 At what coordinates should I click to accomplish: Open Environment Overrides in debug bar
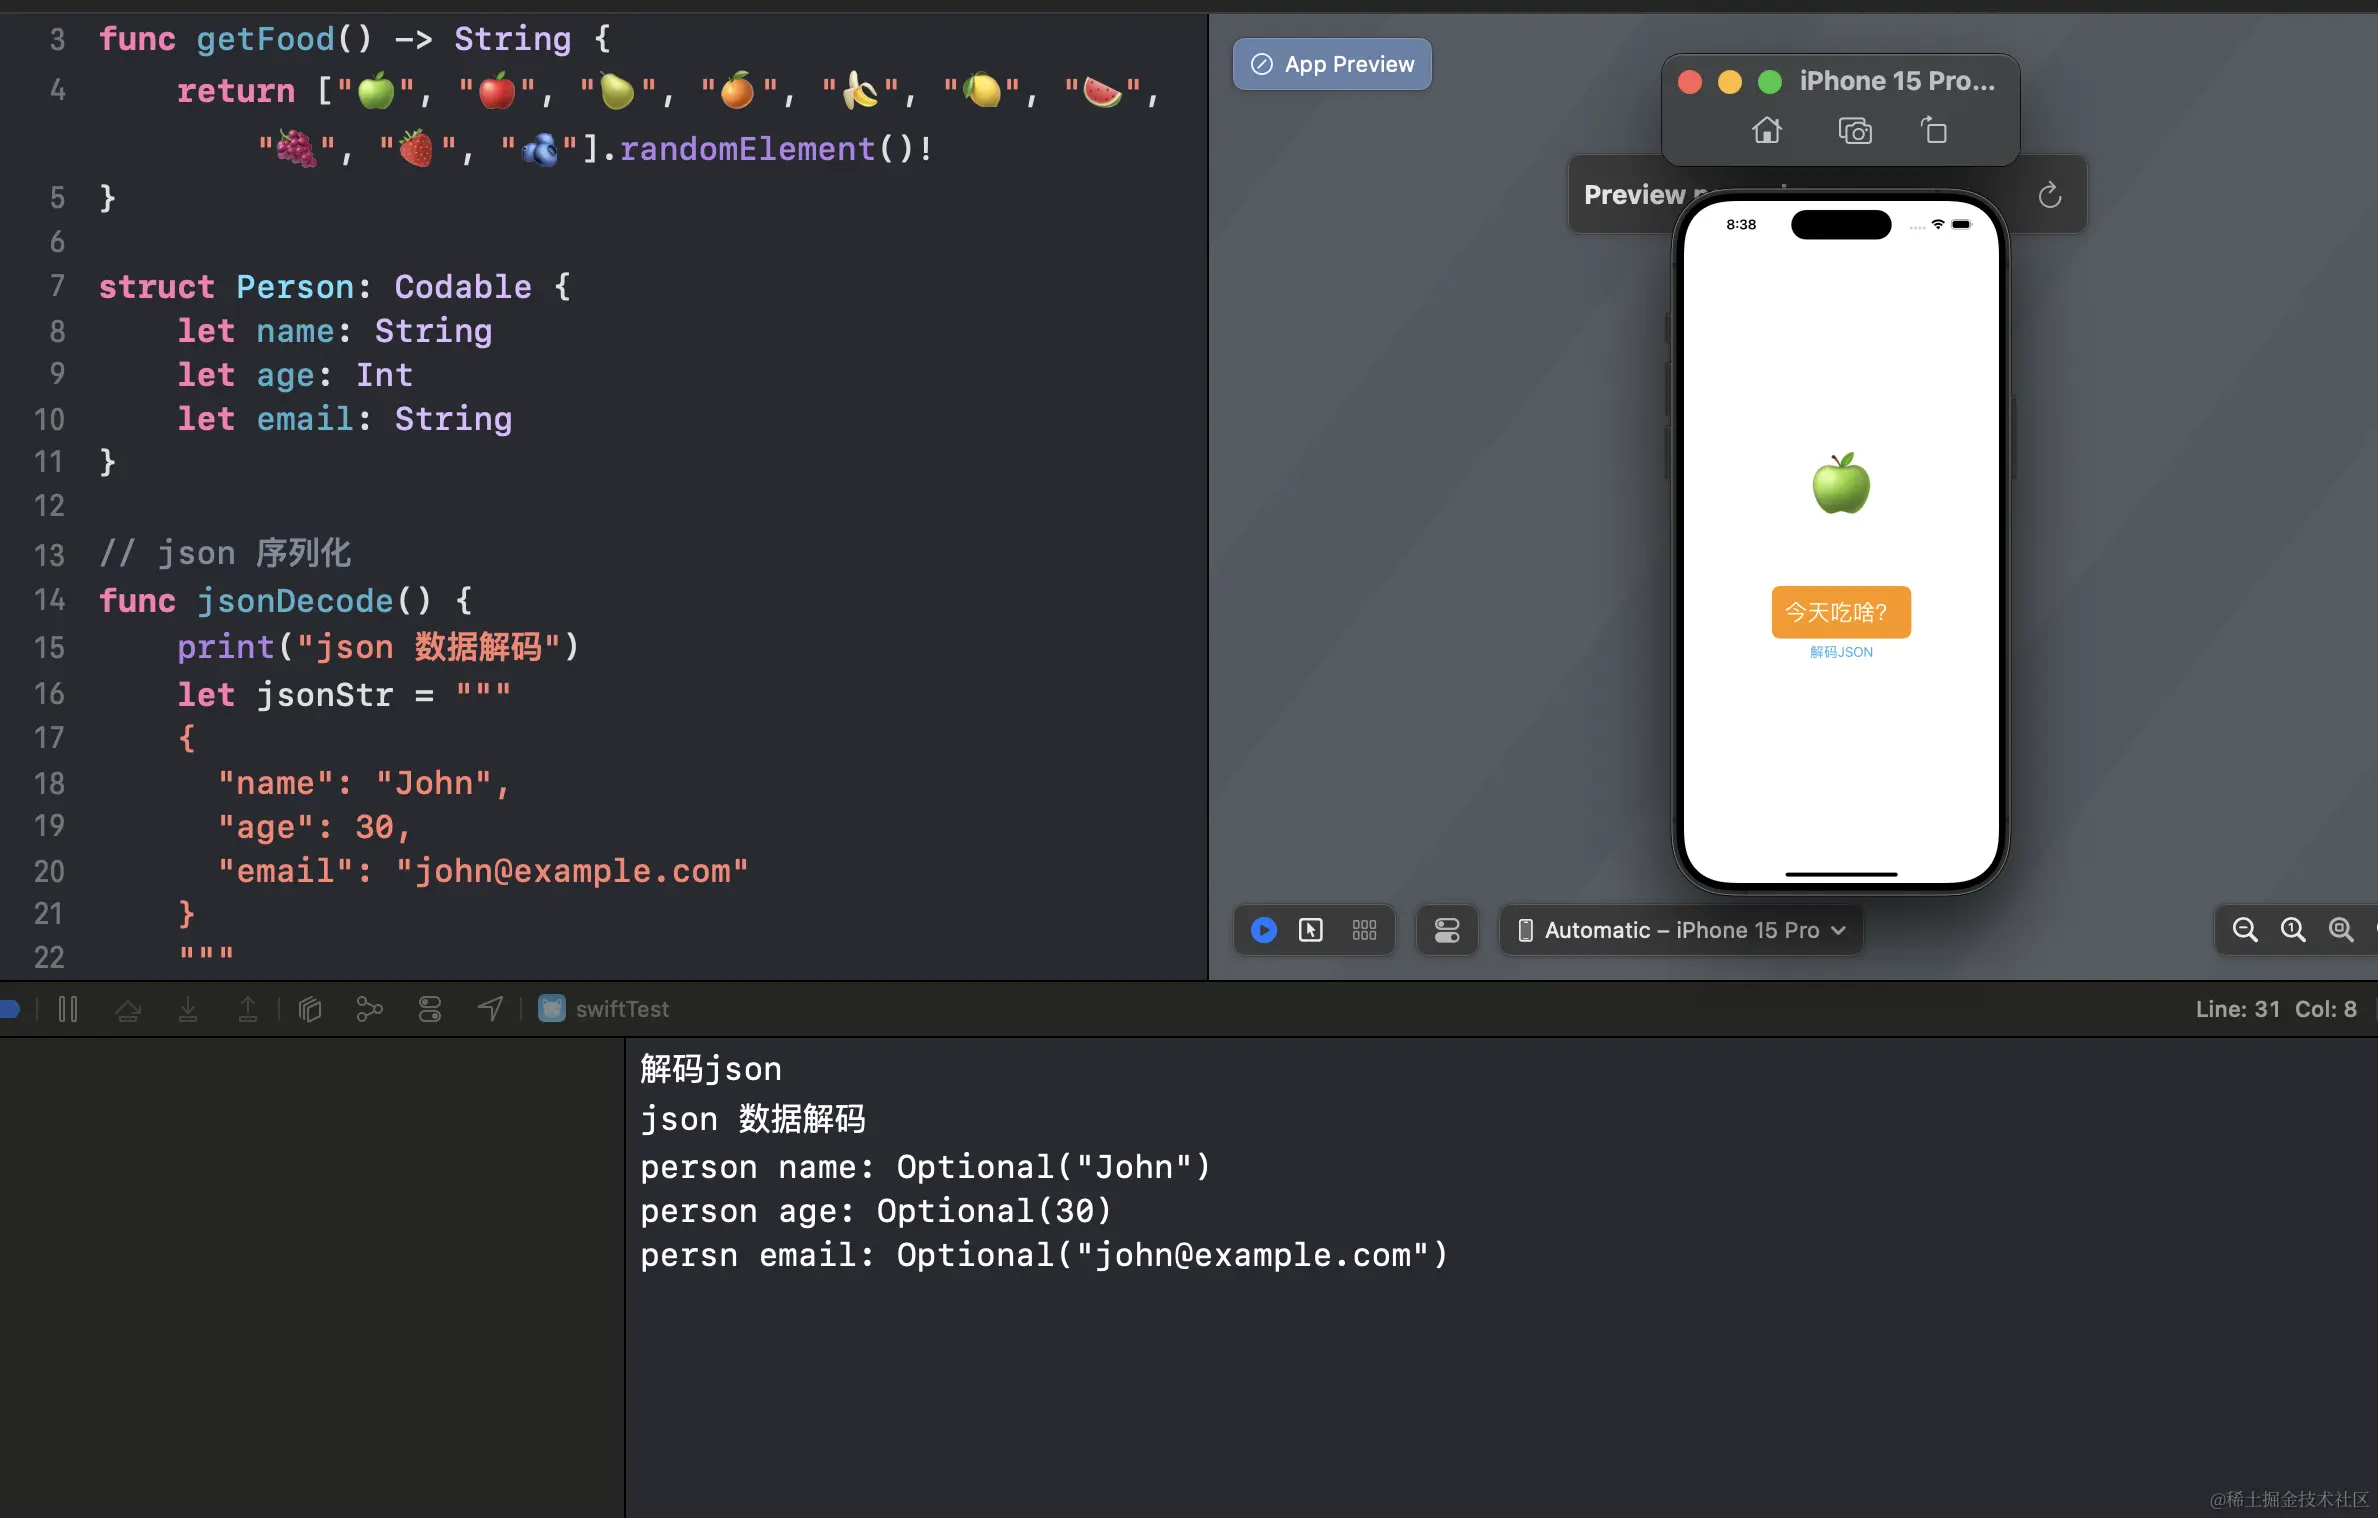[x=430, y=1009]
